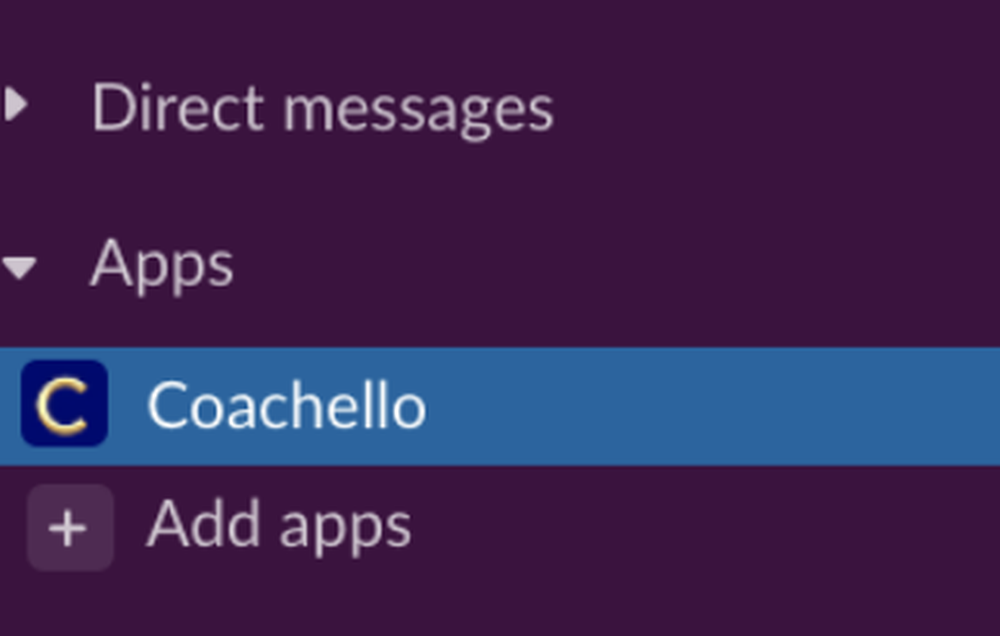Open the Coachello app icon
The height and width of the screenshot is (636, 1000).
point(64,403)
